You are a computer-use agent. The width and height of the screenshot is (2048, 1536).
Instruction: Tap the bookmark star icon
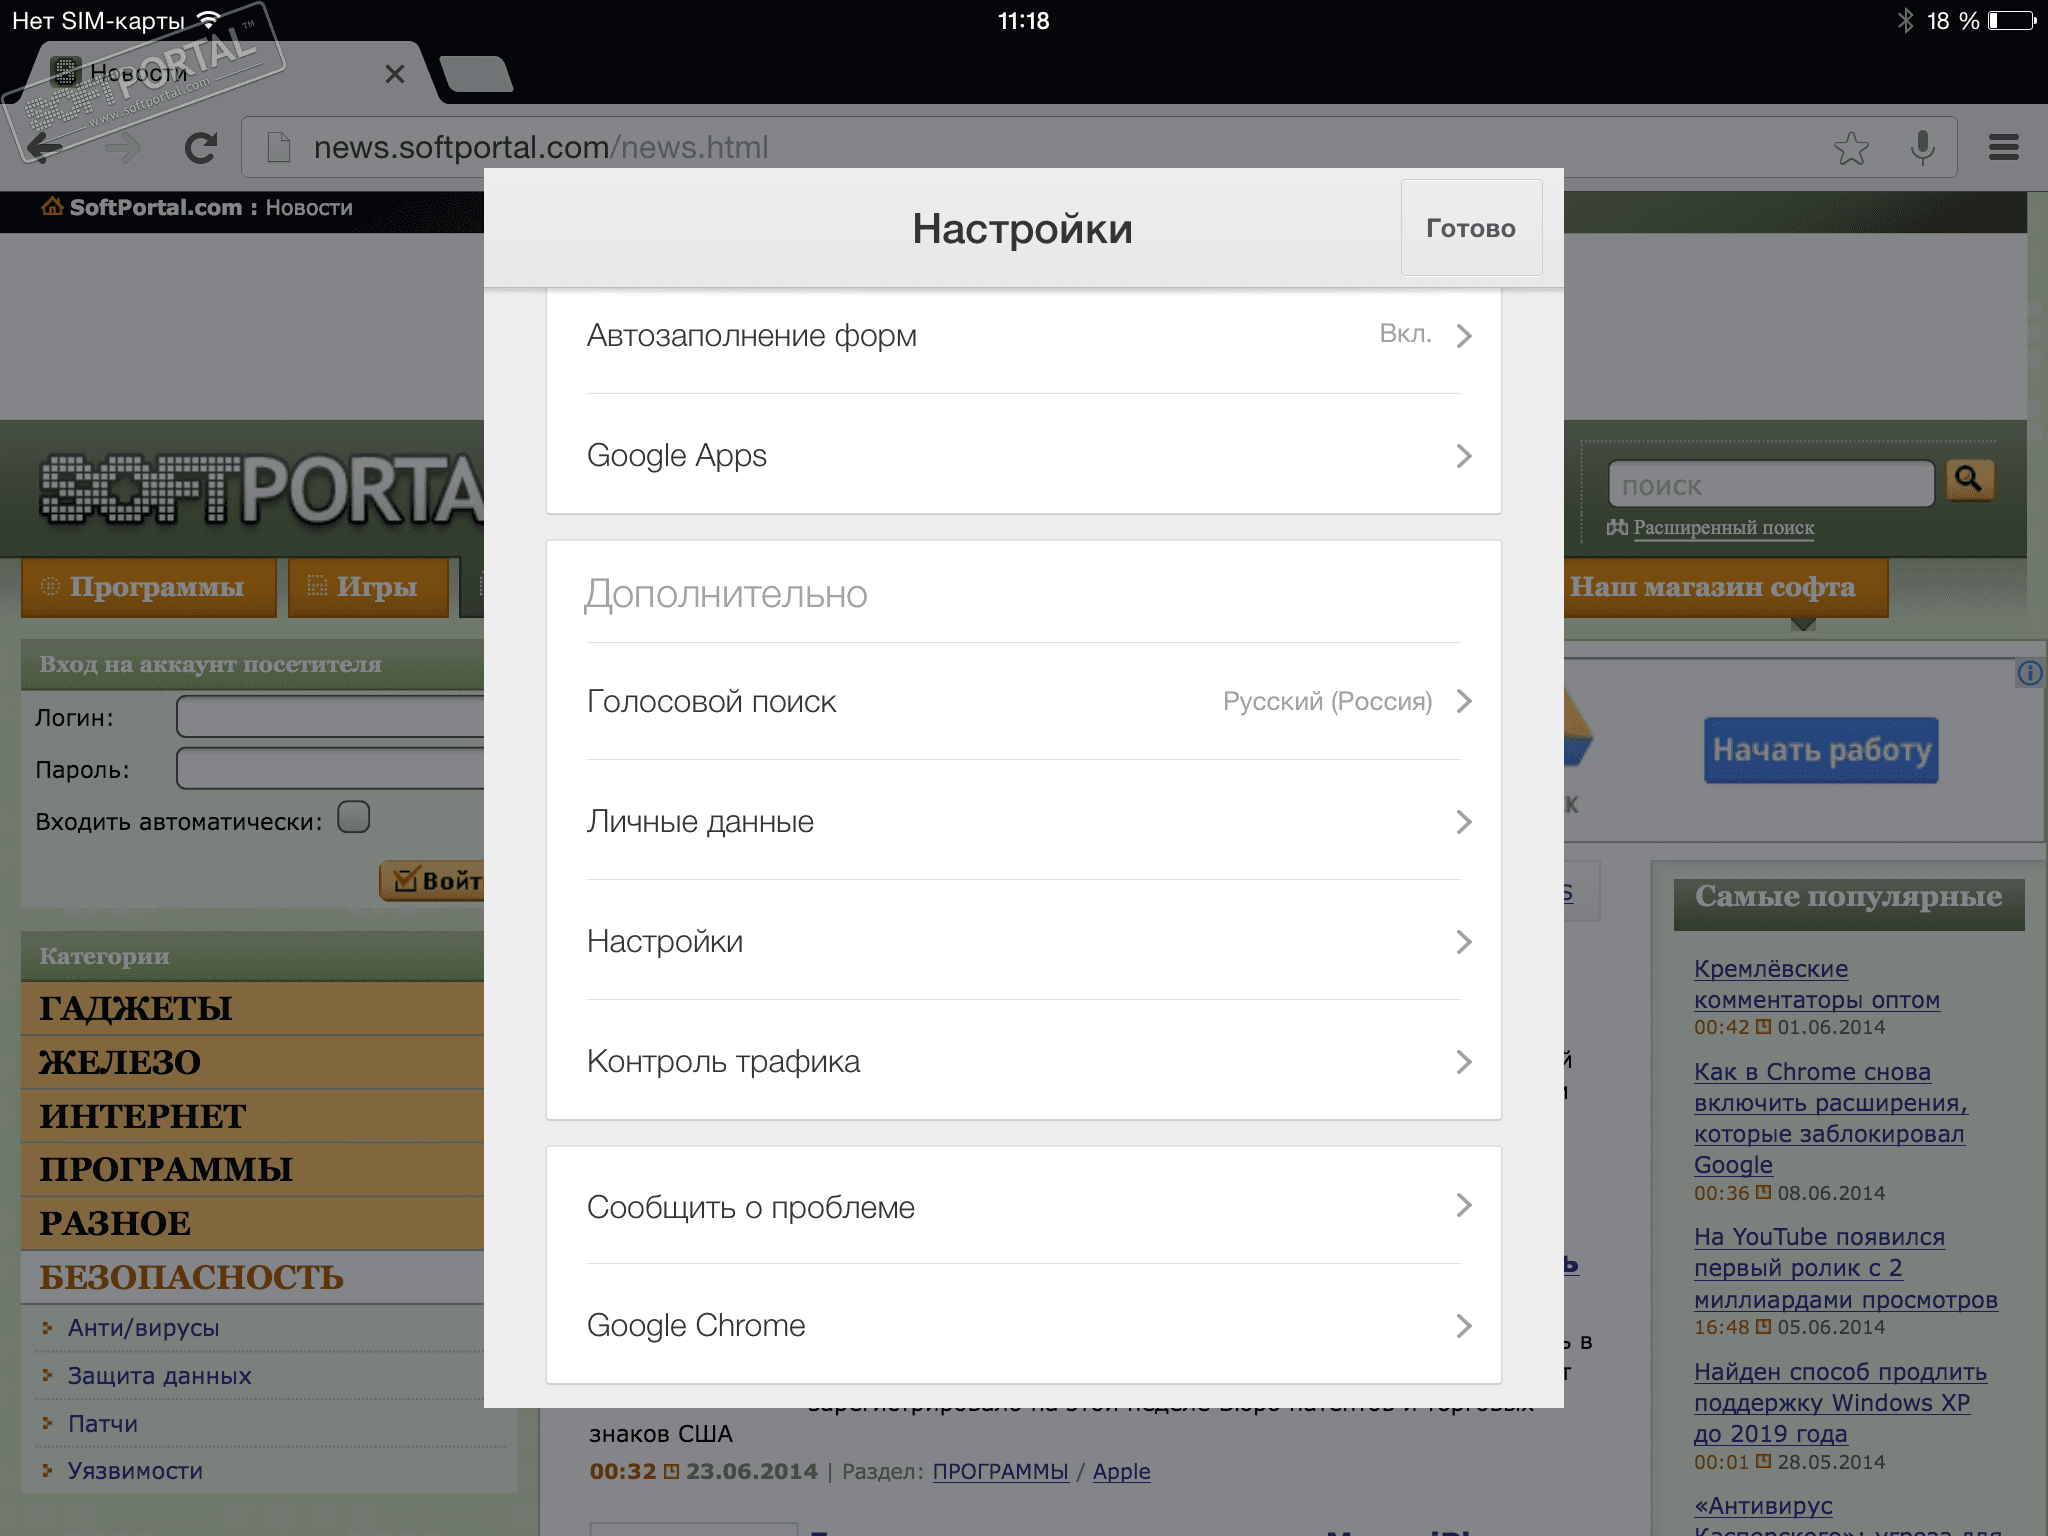click(1851, 148)
